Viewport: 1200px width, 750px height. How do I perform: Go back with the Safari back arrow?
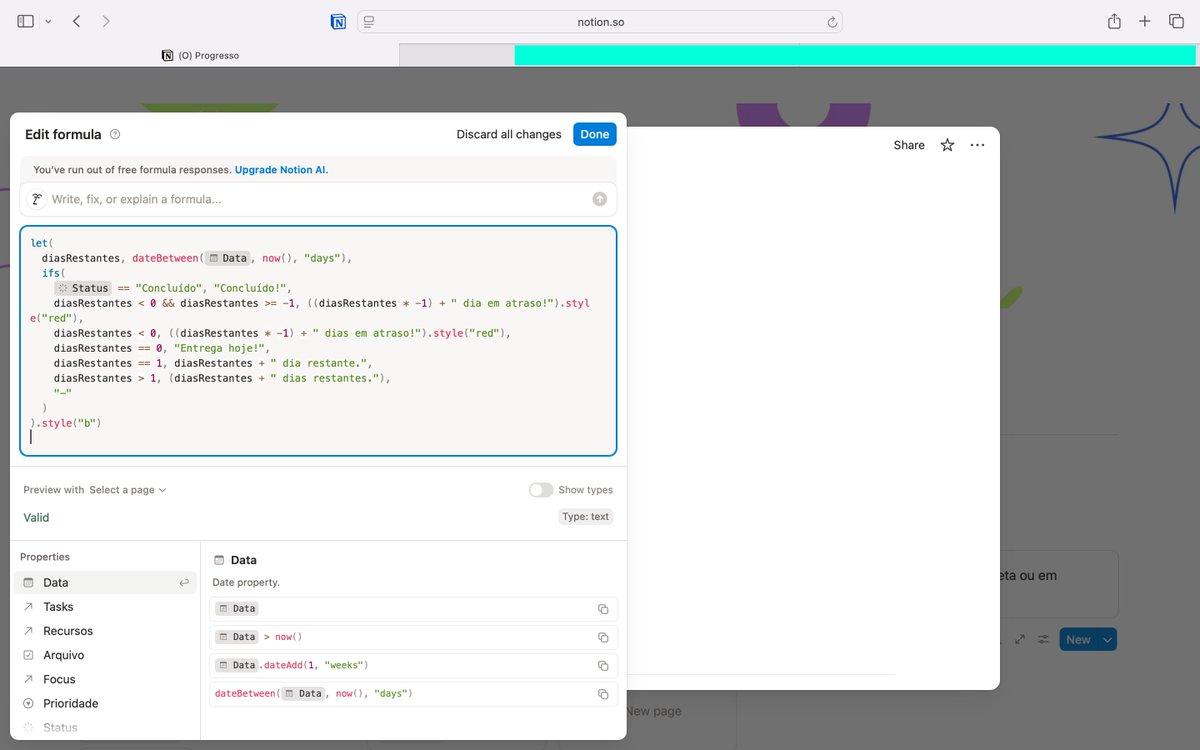pyautogui.click(x=76, y=21)
